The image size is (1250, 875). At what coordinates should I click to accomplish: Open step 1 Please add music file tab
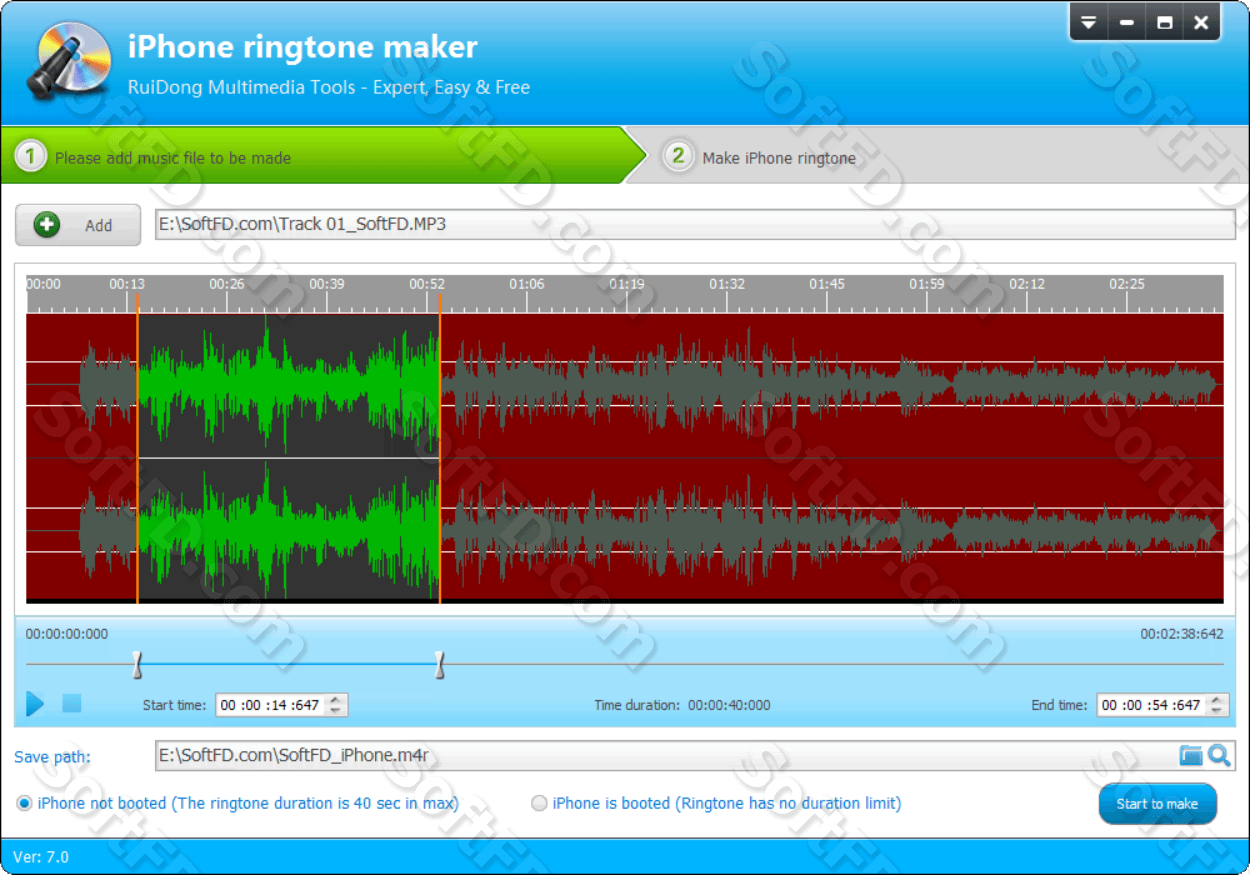tap(322, 157)
